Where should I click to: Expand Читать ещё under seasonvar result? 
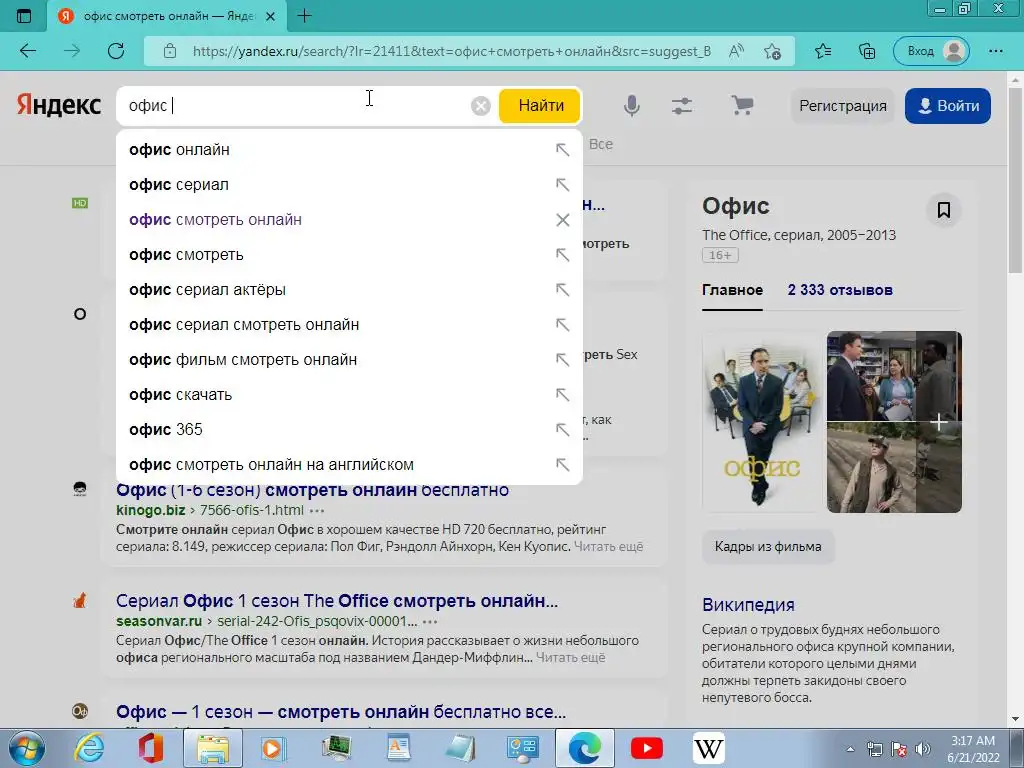pyautogui.click(x=570, y=658)
